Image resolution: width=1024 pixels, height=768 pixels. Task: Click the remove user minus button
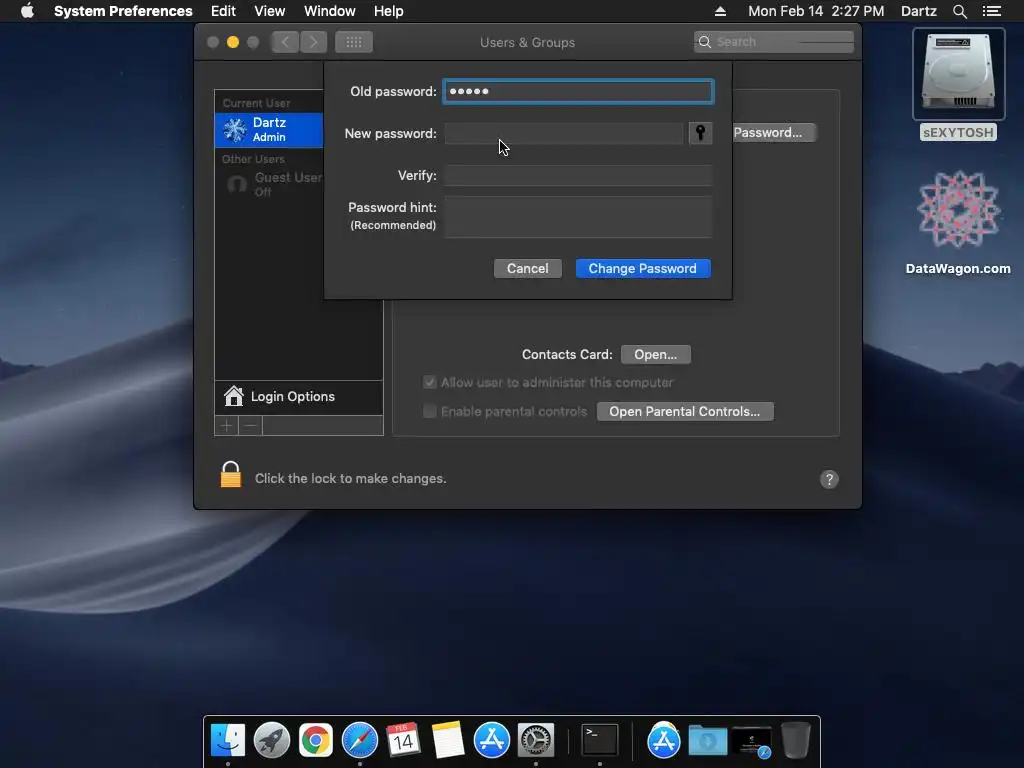pos(250,426)
